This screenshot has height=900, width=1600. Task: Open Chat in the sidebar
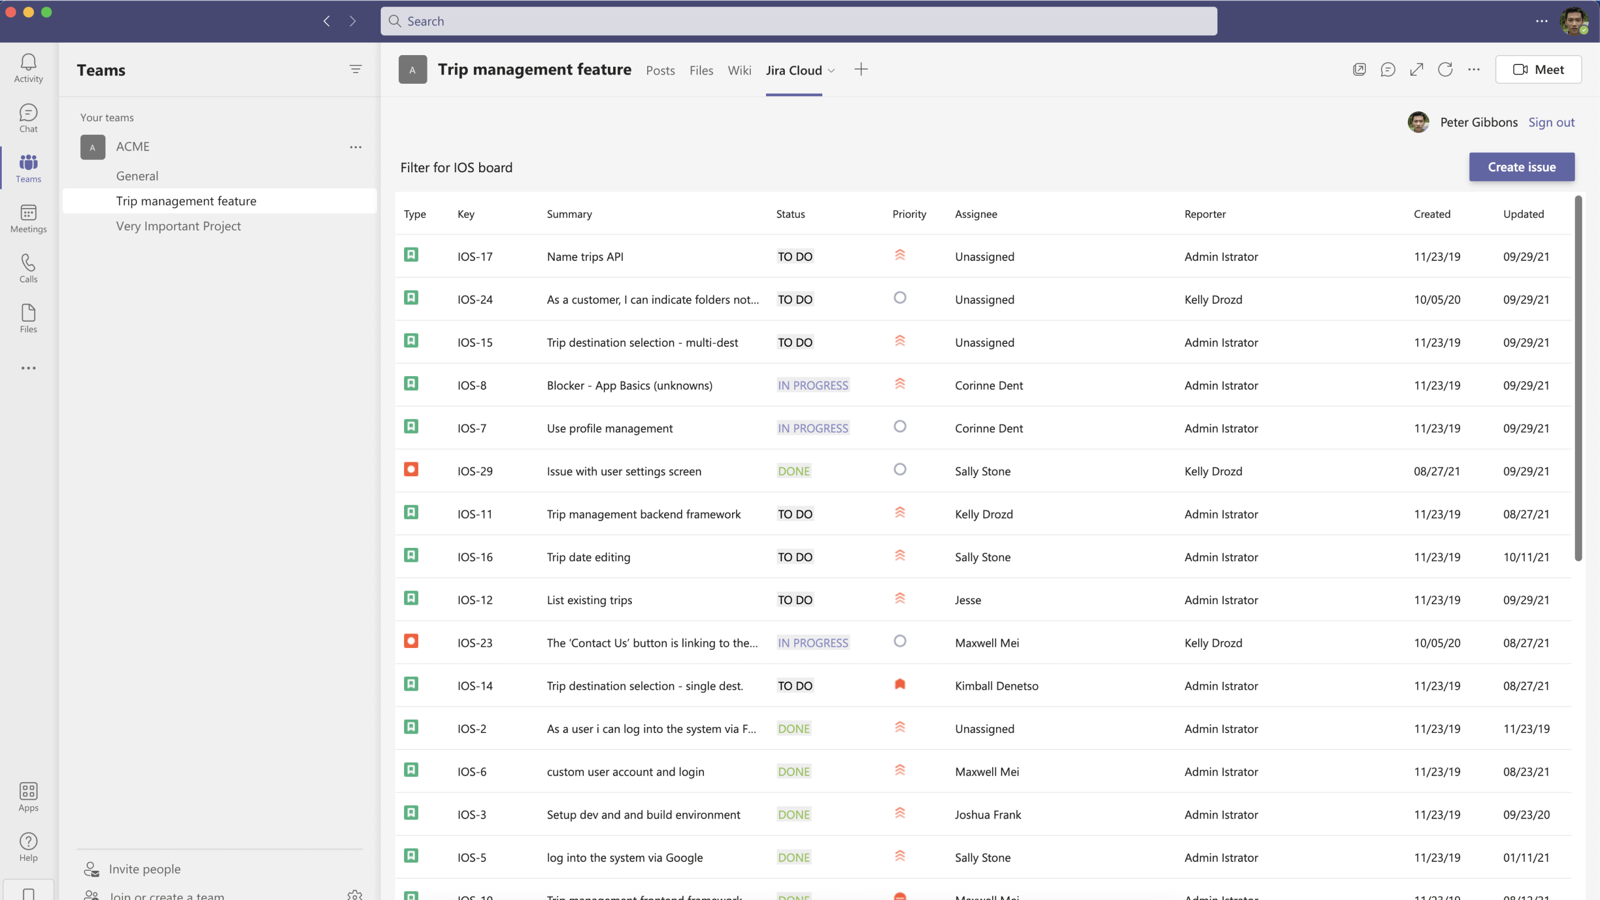(x=28, y=118)
